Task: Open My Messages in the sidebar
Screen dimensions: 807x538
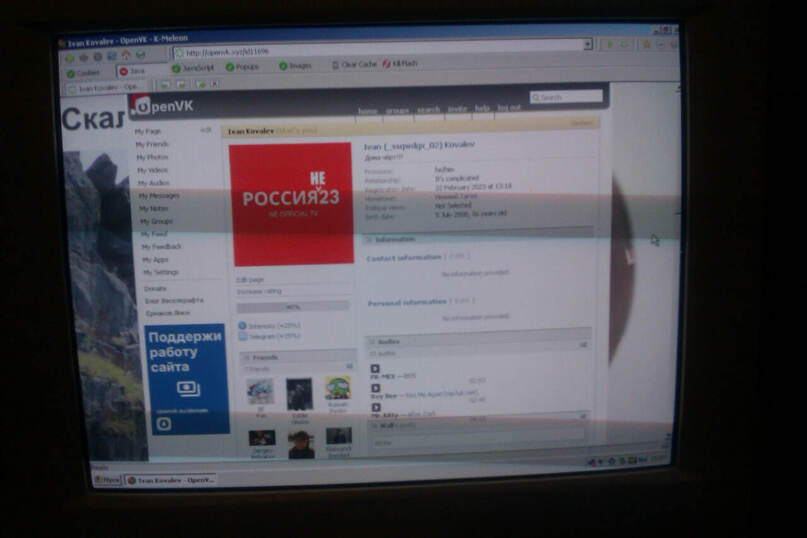Action: tap(159, 196)
